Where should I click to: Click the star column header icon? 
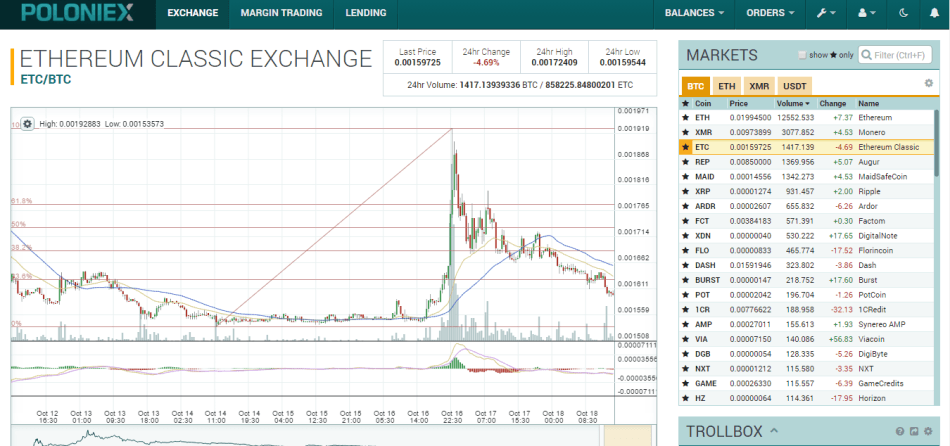686,104
